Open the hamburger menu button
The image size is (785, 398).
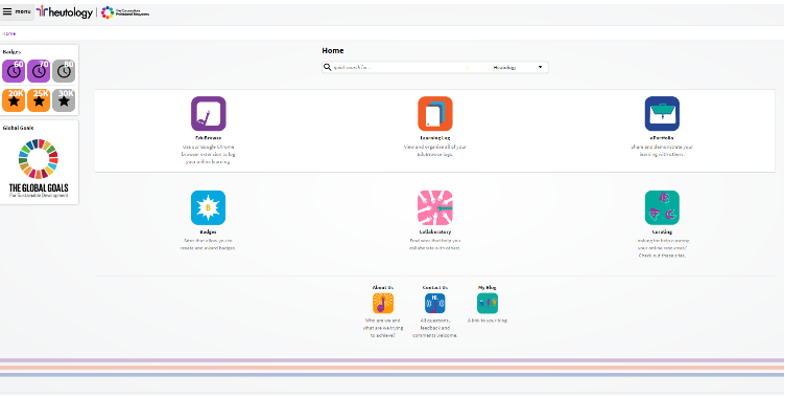coord(17,12)
